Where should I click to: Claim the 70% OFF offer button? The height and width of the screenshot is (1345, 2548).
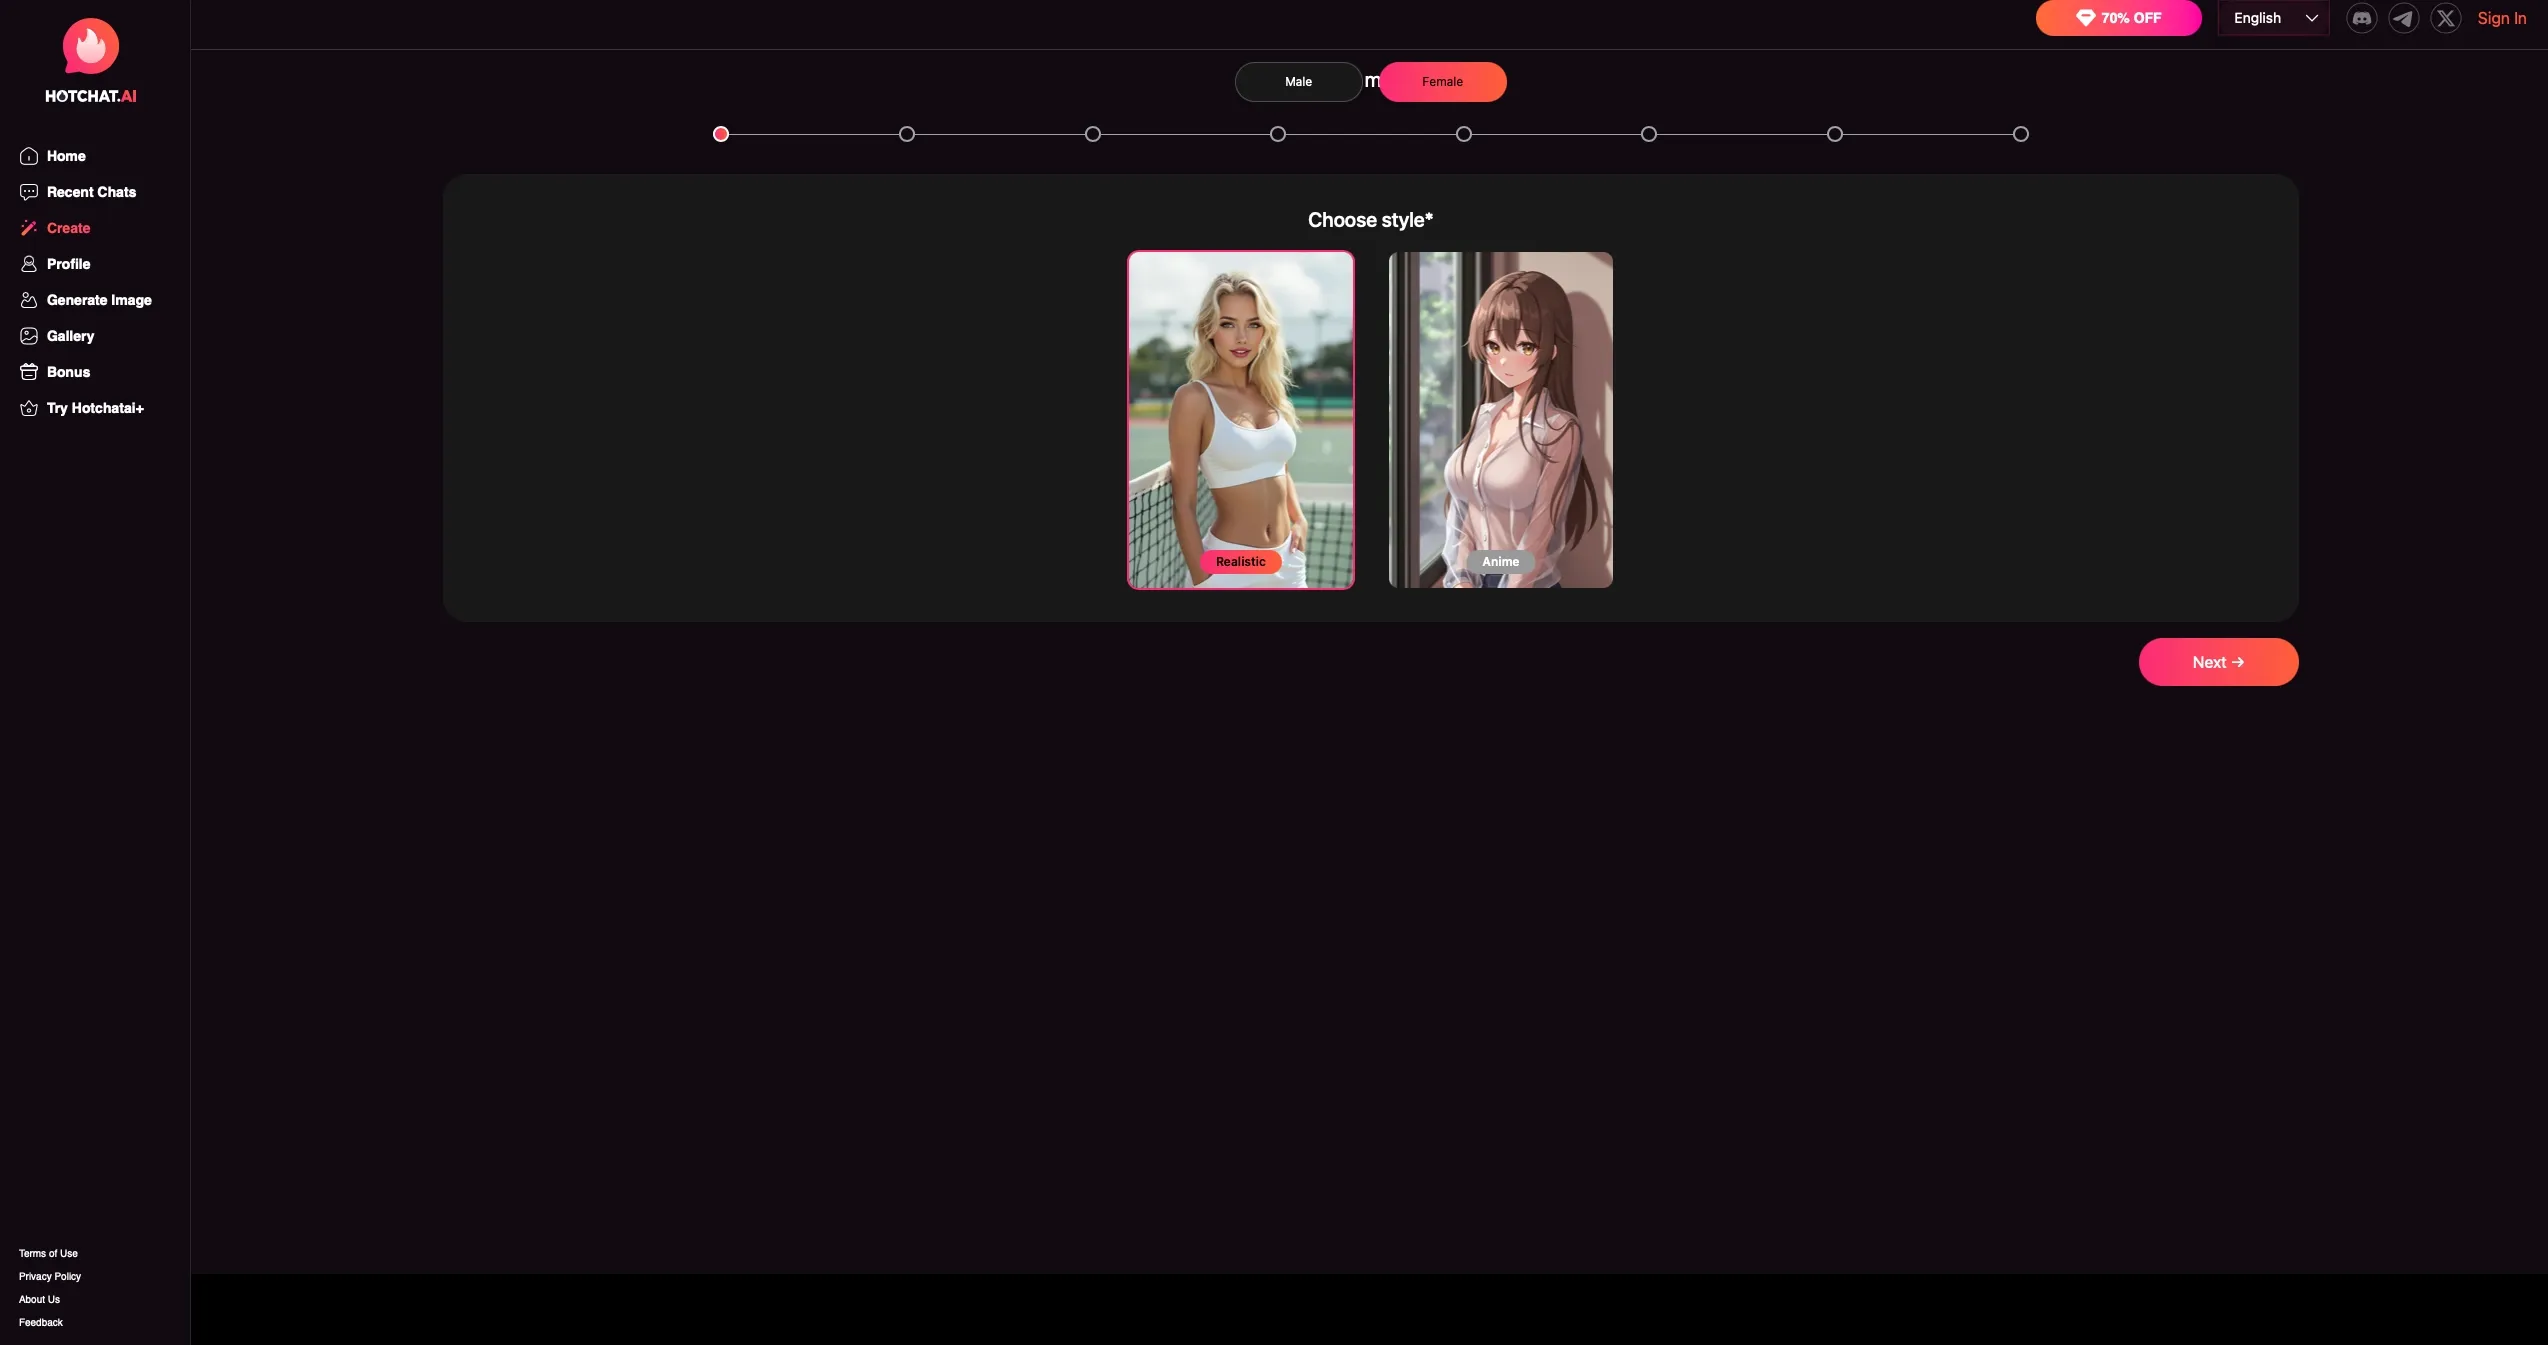2118,18
